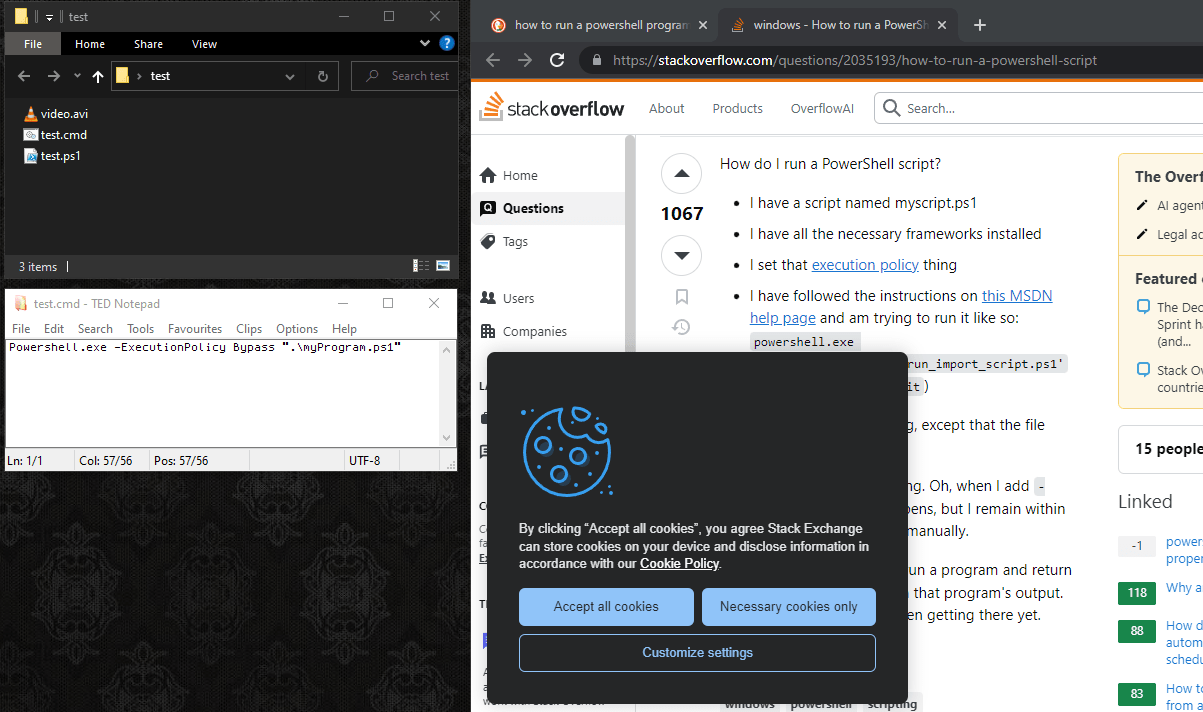Click the upvote arrow on the question
1203x712 pixels.
(682, 174)
